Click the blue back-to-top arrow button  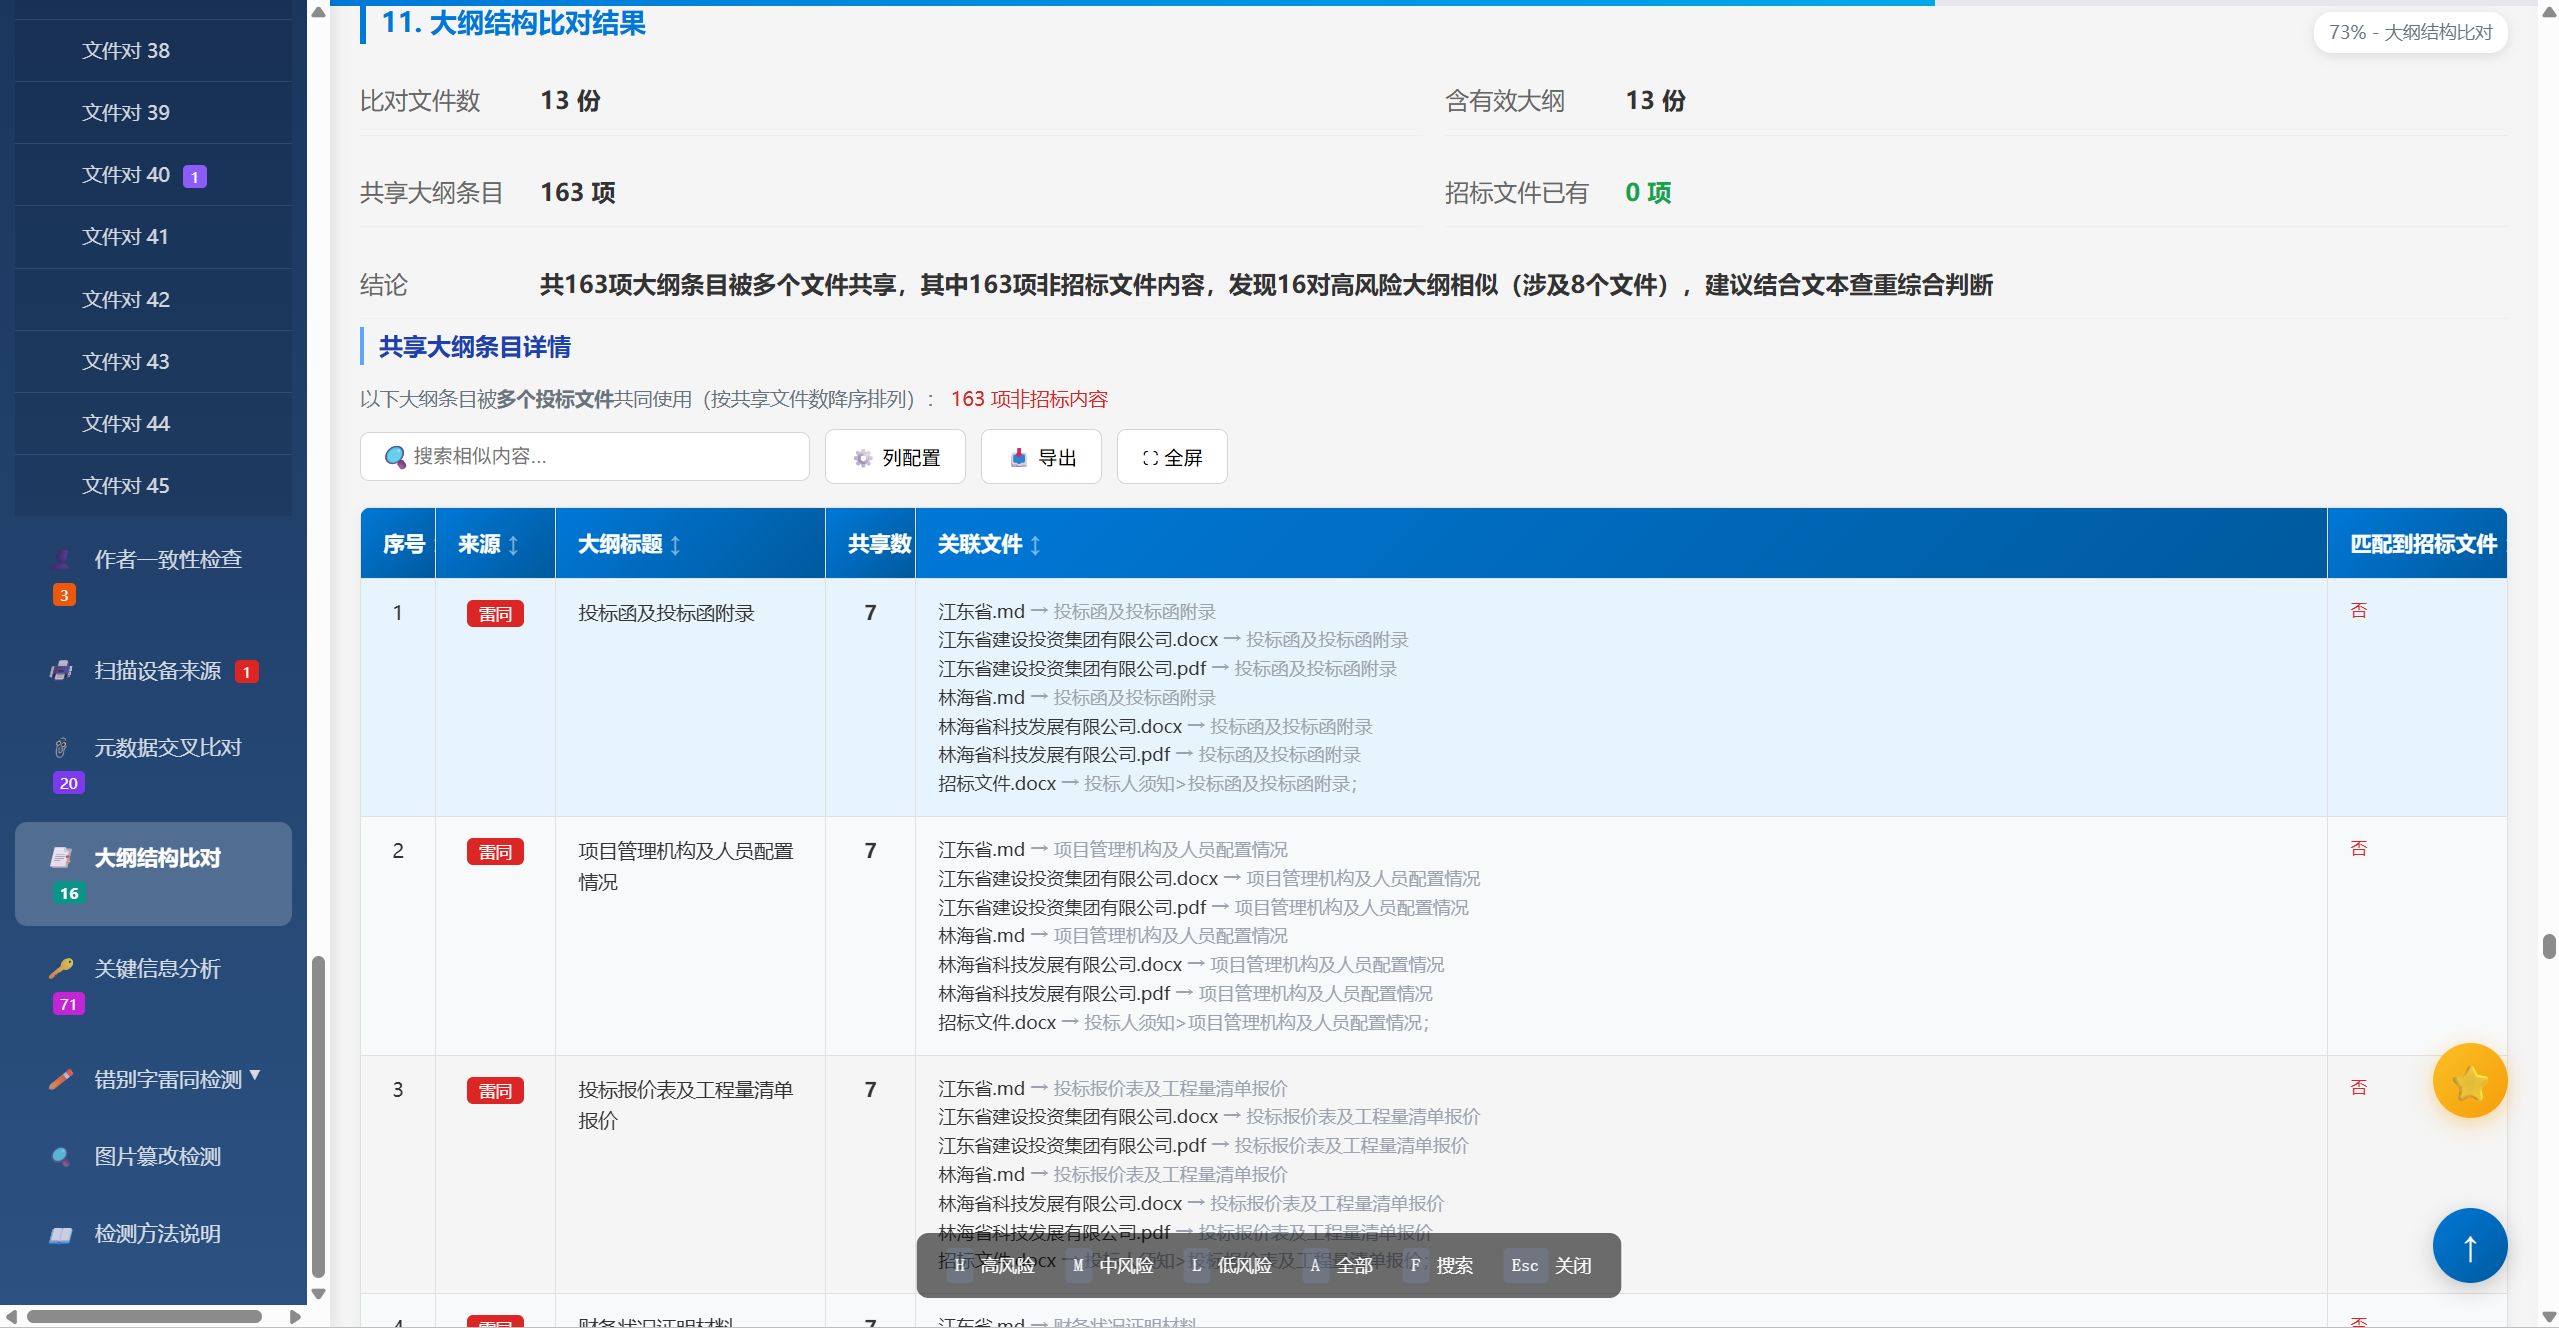click(x=2470, y=1246)
